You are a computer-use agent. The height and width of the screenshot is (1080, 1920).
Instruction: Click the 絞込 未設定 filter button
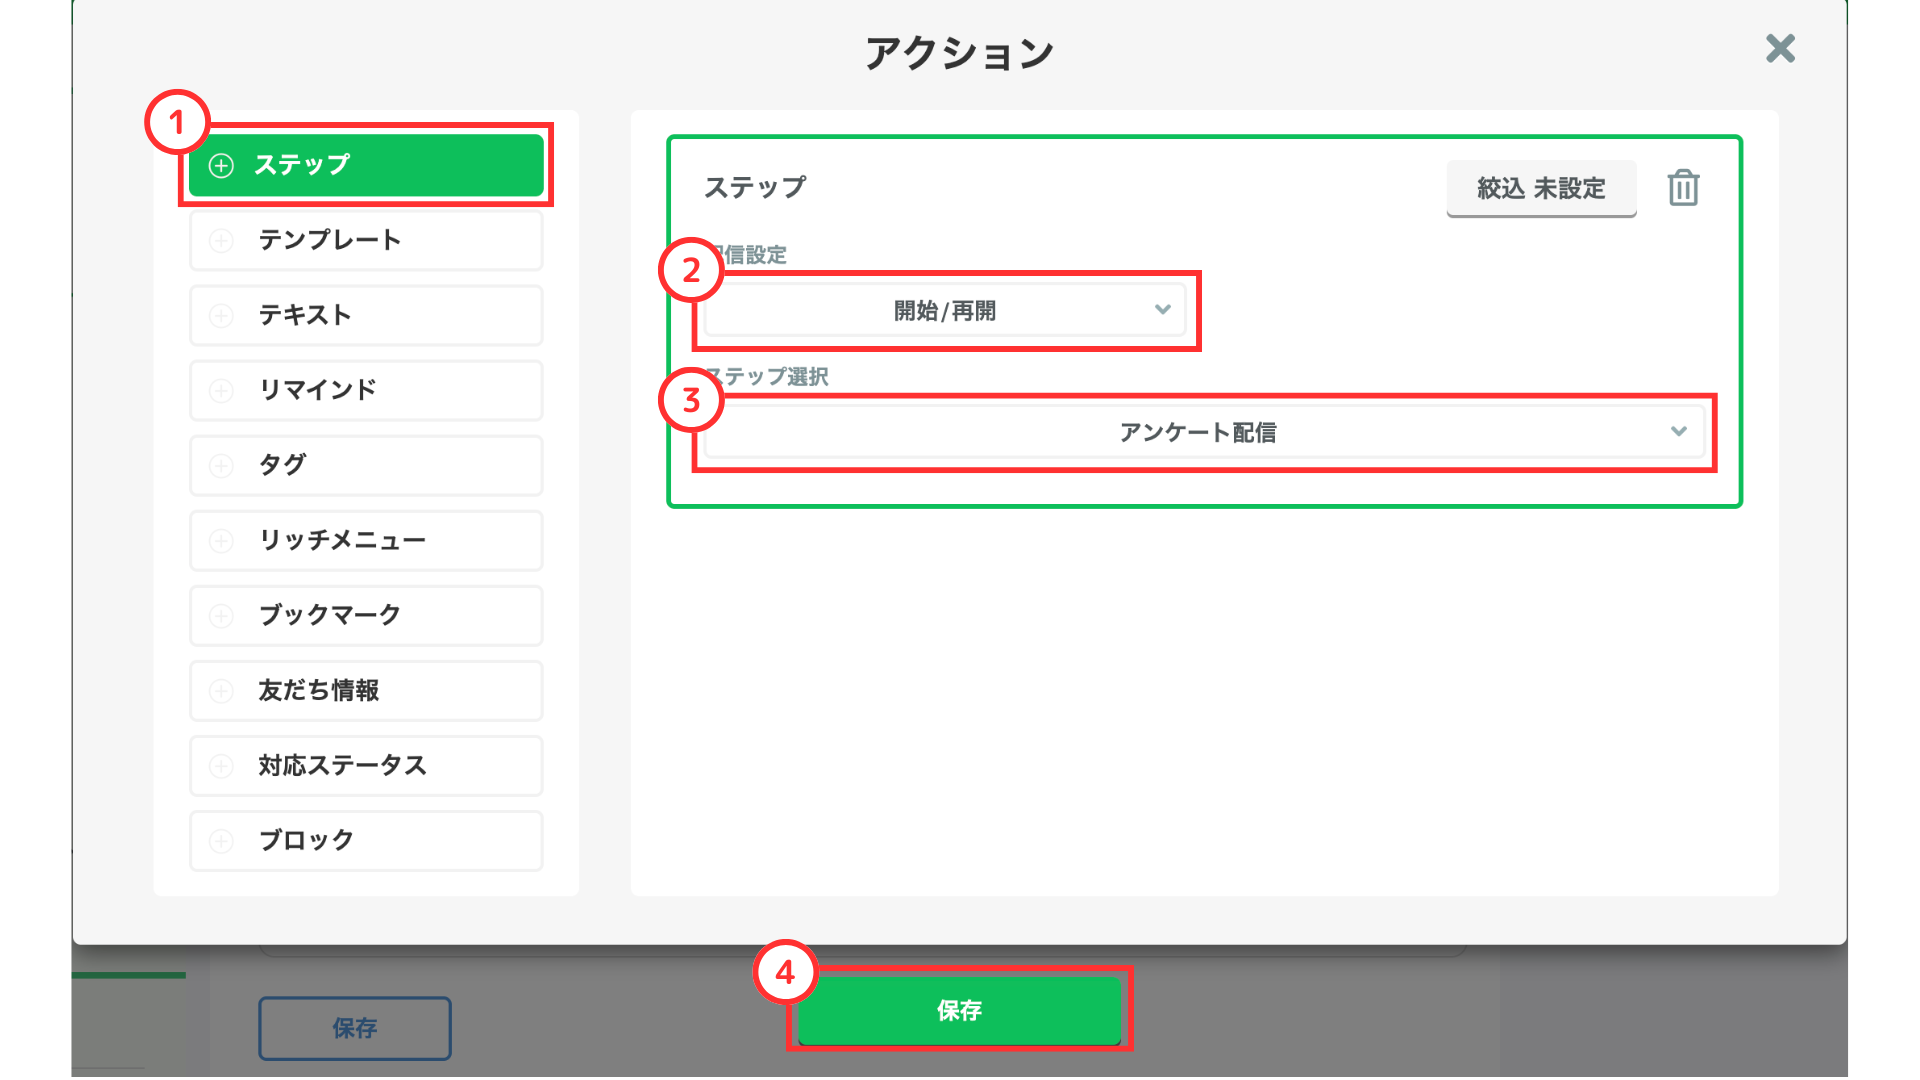tap(1540, 188)
